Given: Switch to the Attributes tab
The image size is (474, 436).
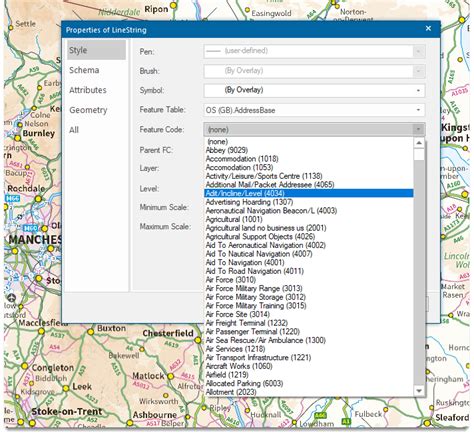Looking at the screenshot, I should point(88,90).
